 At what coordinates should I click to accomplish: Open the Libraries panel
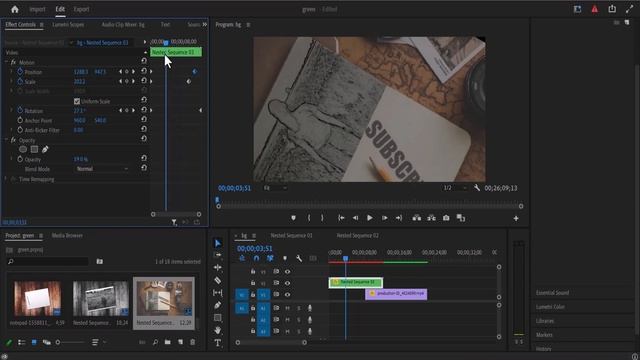(x=545, y=321)
